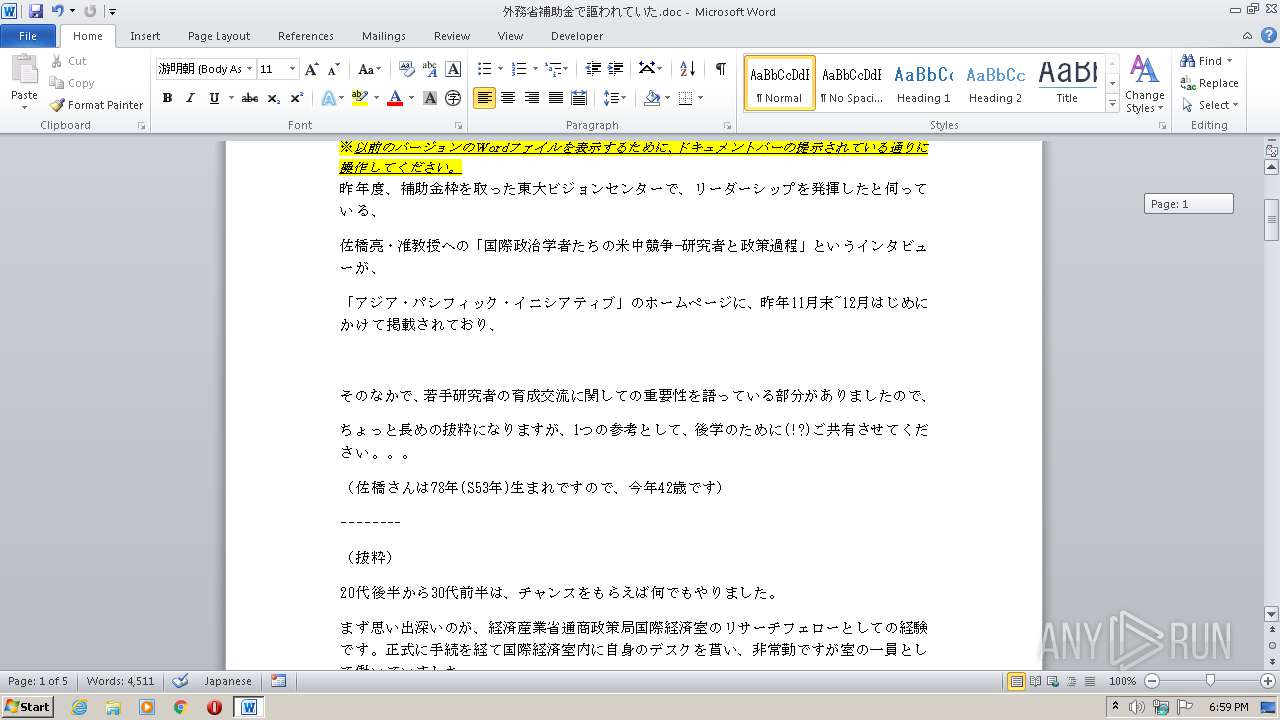The width and height of the screenshot is (1280, 720).
Task: Toggle Align Text Left
Action: [484, 98]
